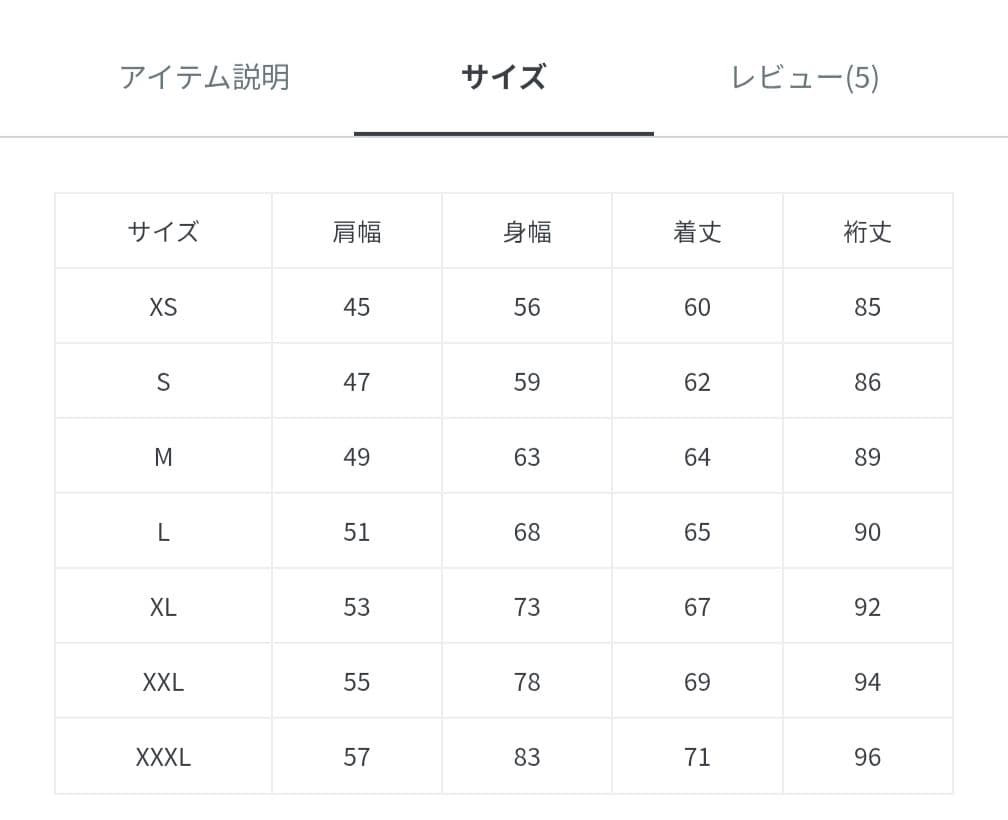The height and width of the screenshot is (820, 1008).
Task: Click the XXL size row label
Action: [162, 681]
